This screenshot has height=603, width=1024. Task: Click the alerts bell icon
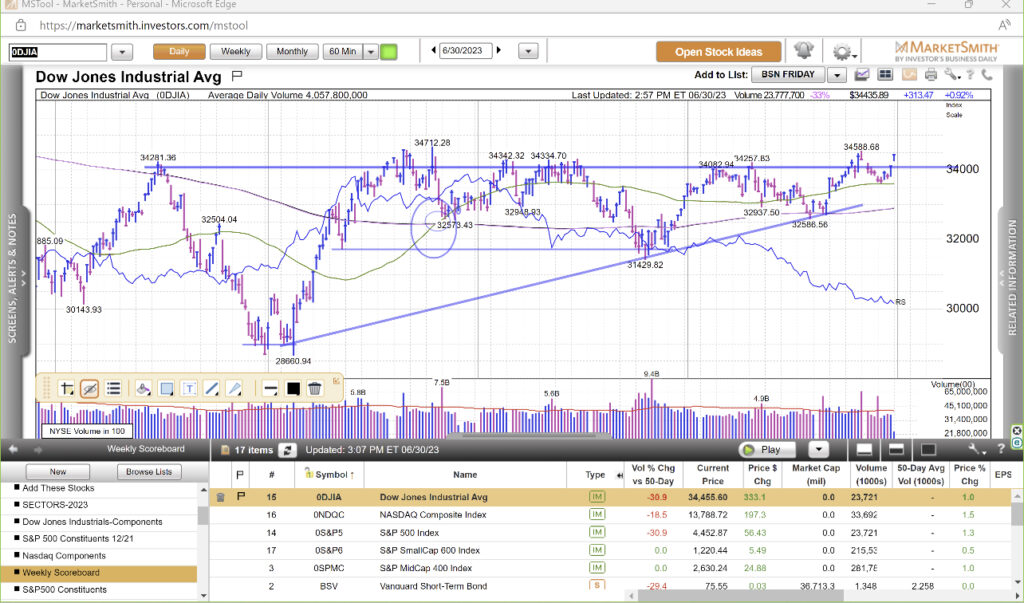coord(803,51)
